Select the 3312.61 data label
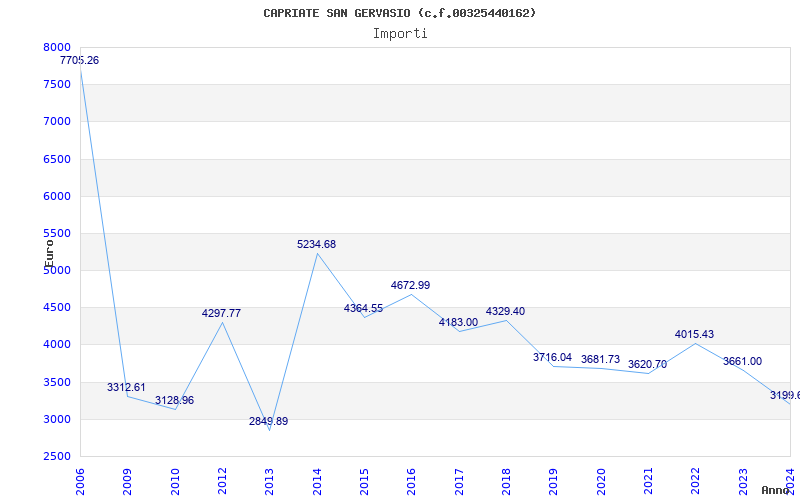 click(x=126, y=387)
